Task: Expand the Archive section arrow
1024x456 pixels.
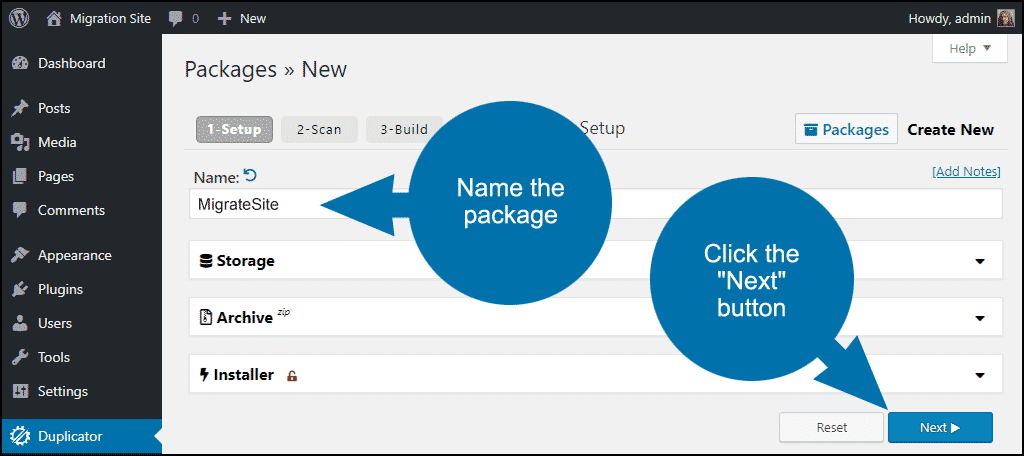Action: click(x=980, y=318)
